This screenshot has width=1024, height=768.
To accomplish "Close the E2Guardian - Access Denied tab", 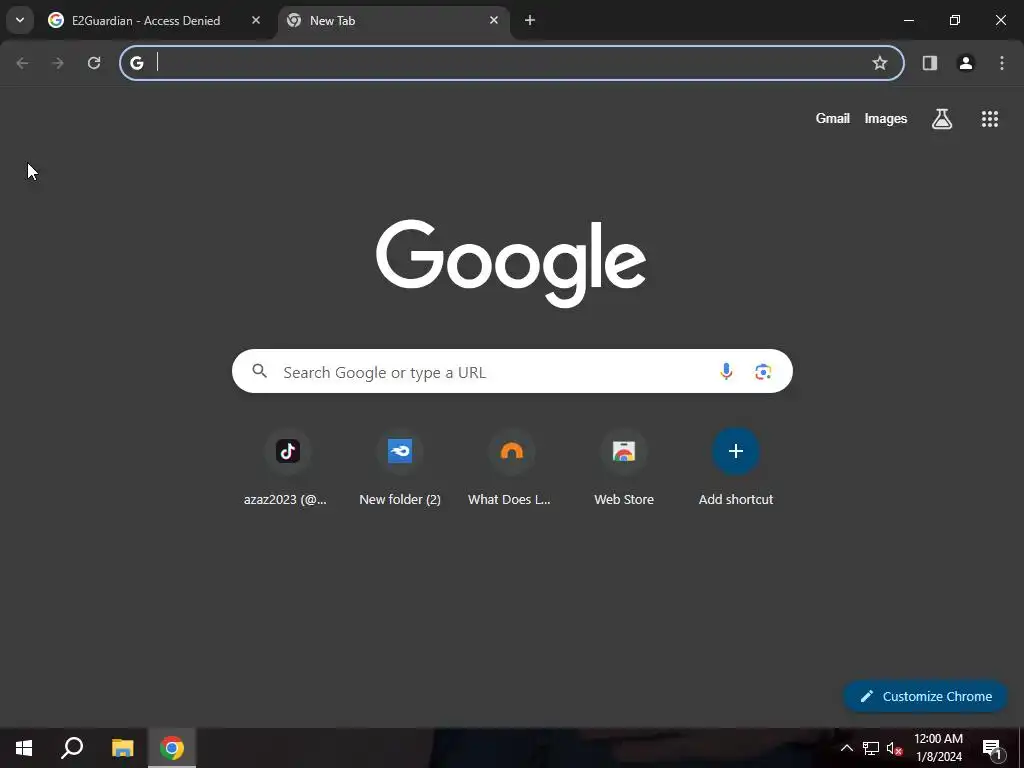I will [x=256, y=20].
